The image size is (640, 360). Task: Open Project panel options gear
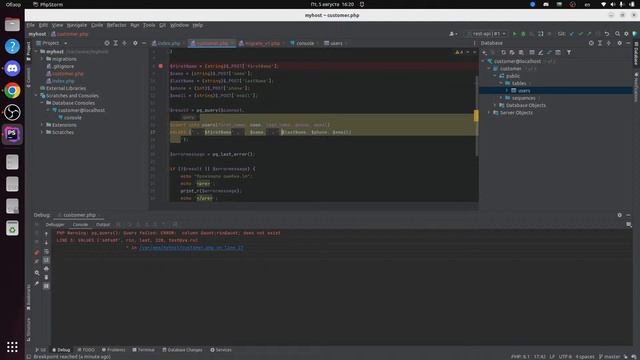(x=135, y=43)
